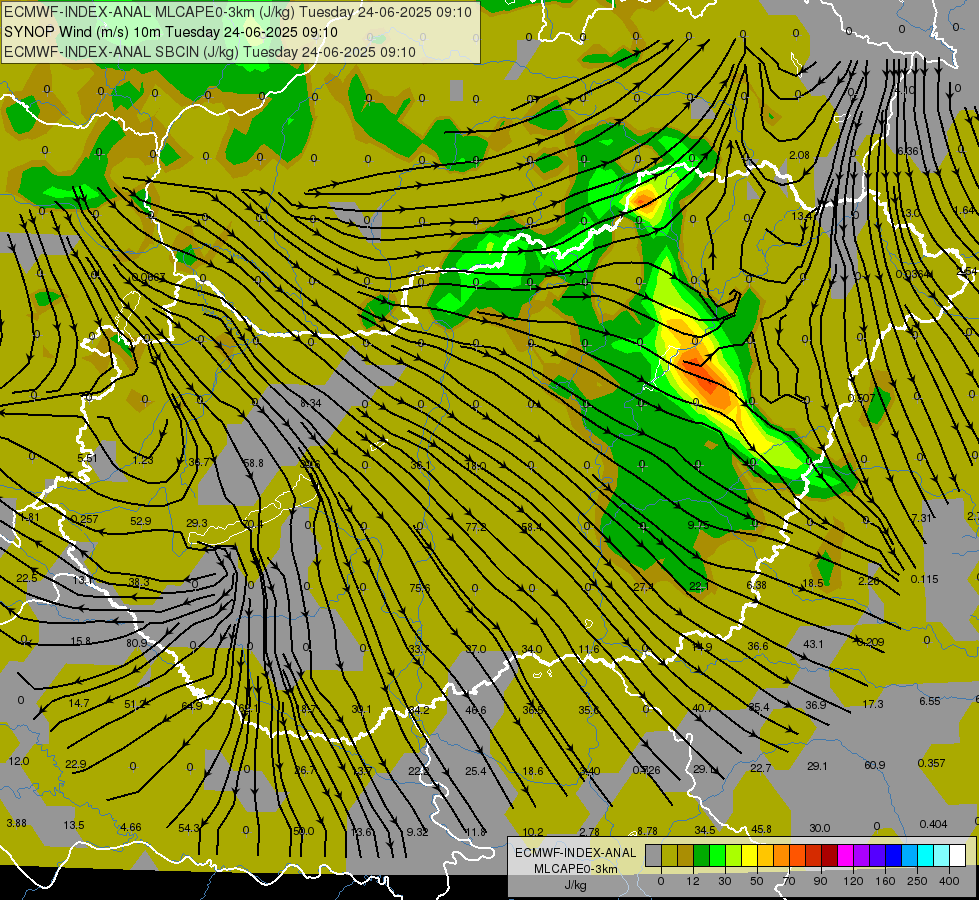Screen dimensions: 979x900
Task: Click the map value 9.32
Action: tap(417, 831)
